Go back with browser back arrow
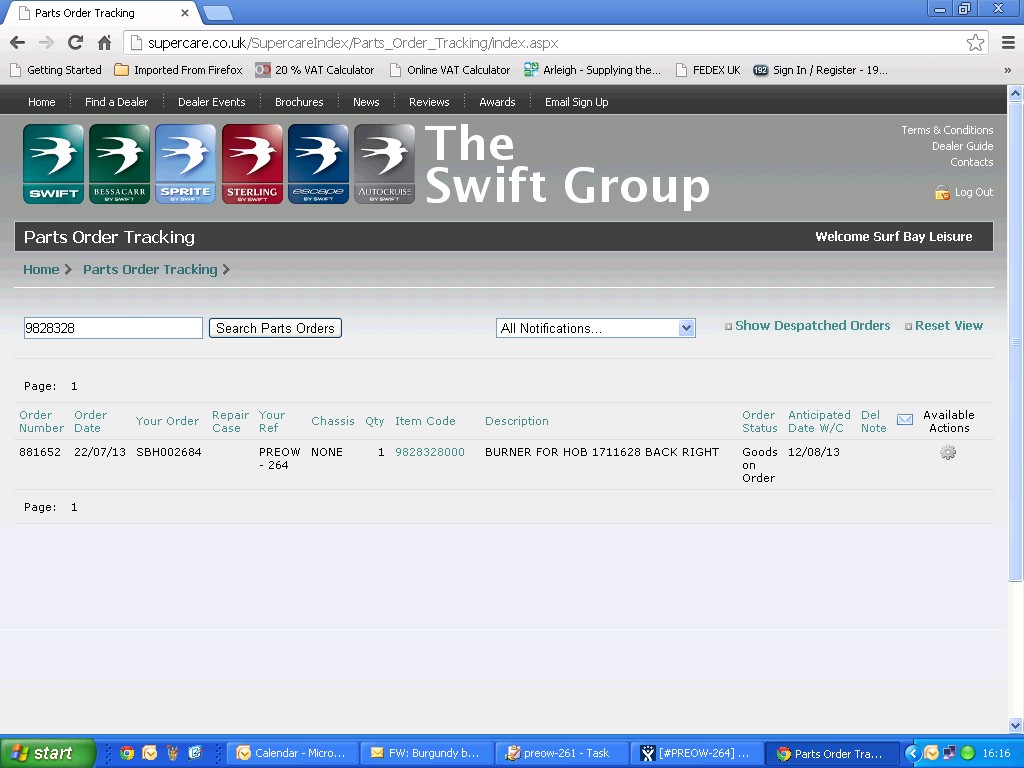This screenshot has height=768, width=1024. pos(18,43)
